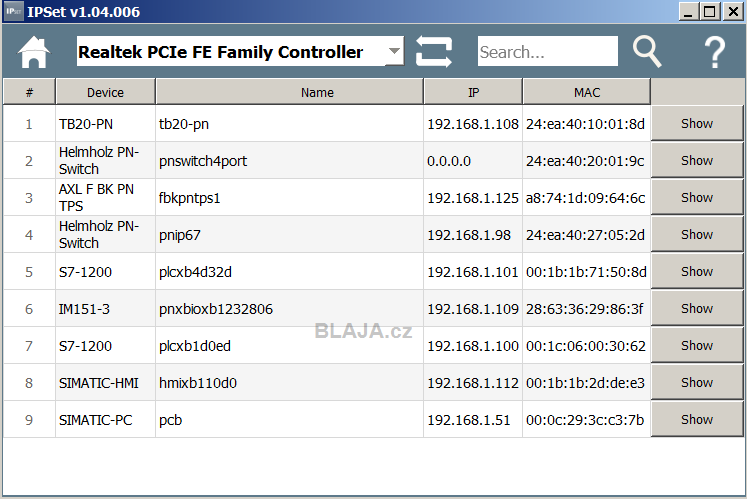Select the plcxb4d32d S7-1200 row
Screen dimensions: 747x499
tap(327, 272)
